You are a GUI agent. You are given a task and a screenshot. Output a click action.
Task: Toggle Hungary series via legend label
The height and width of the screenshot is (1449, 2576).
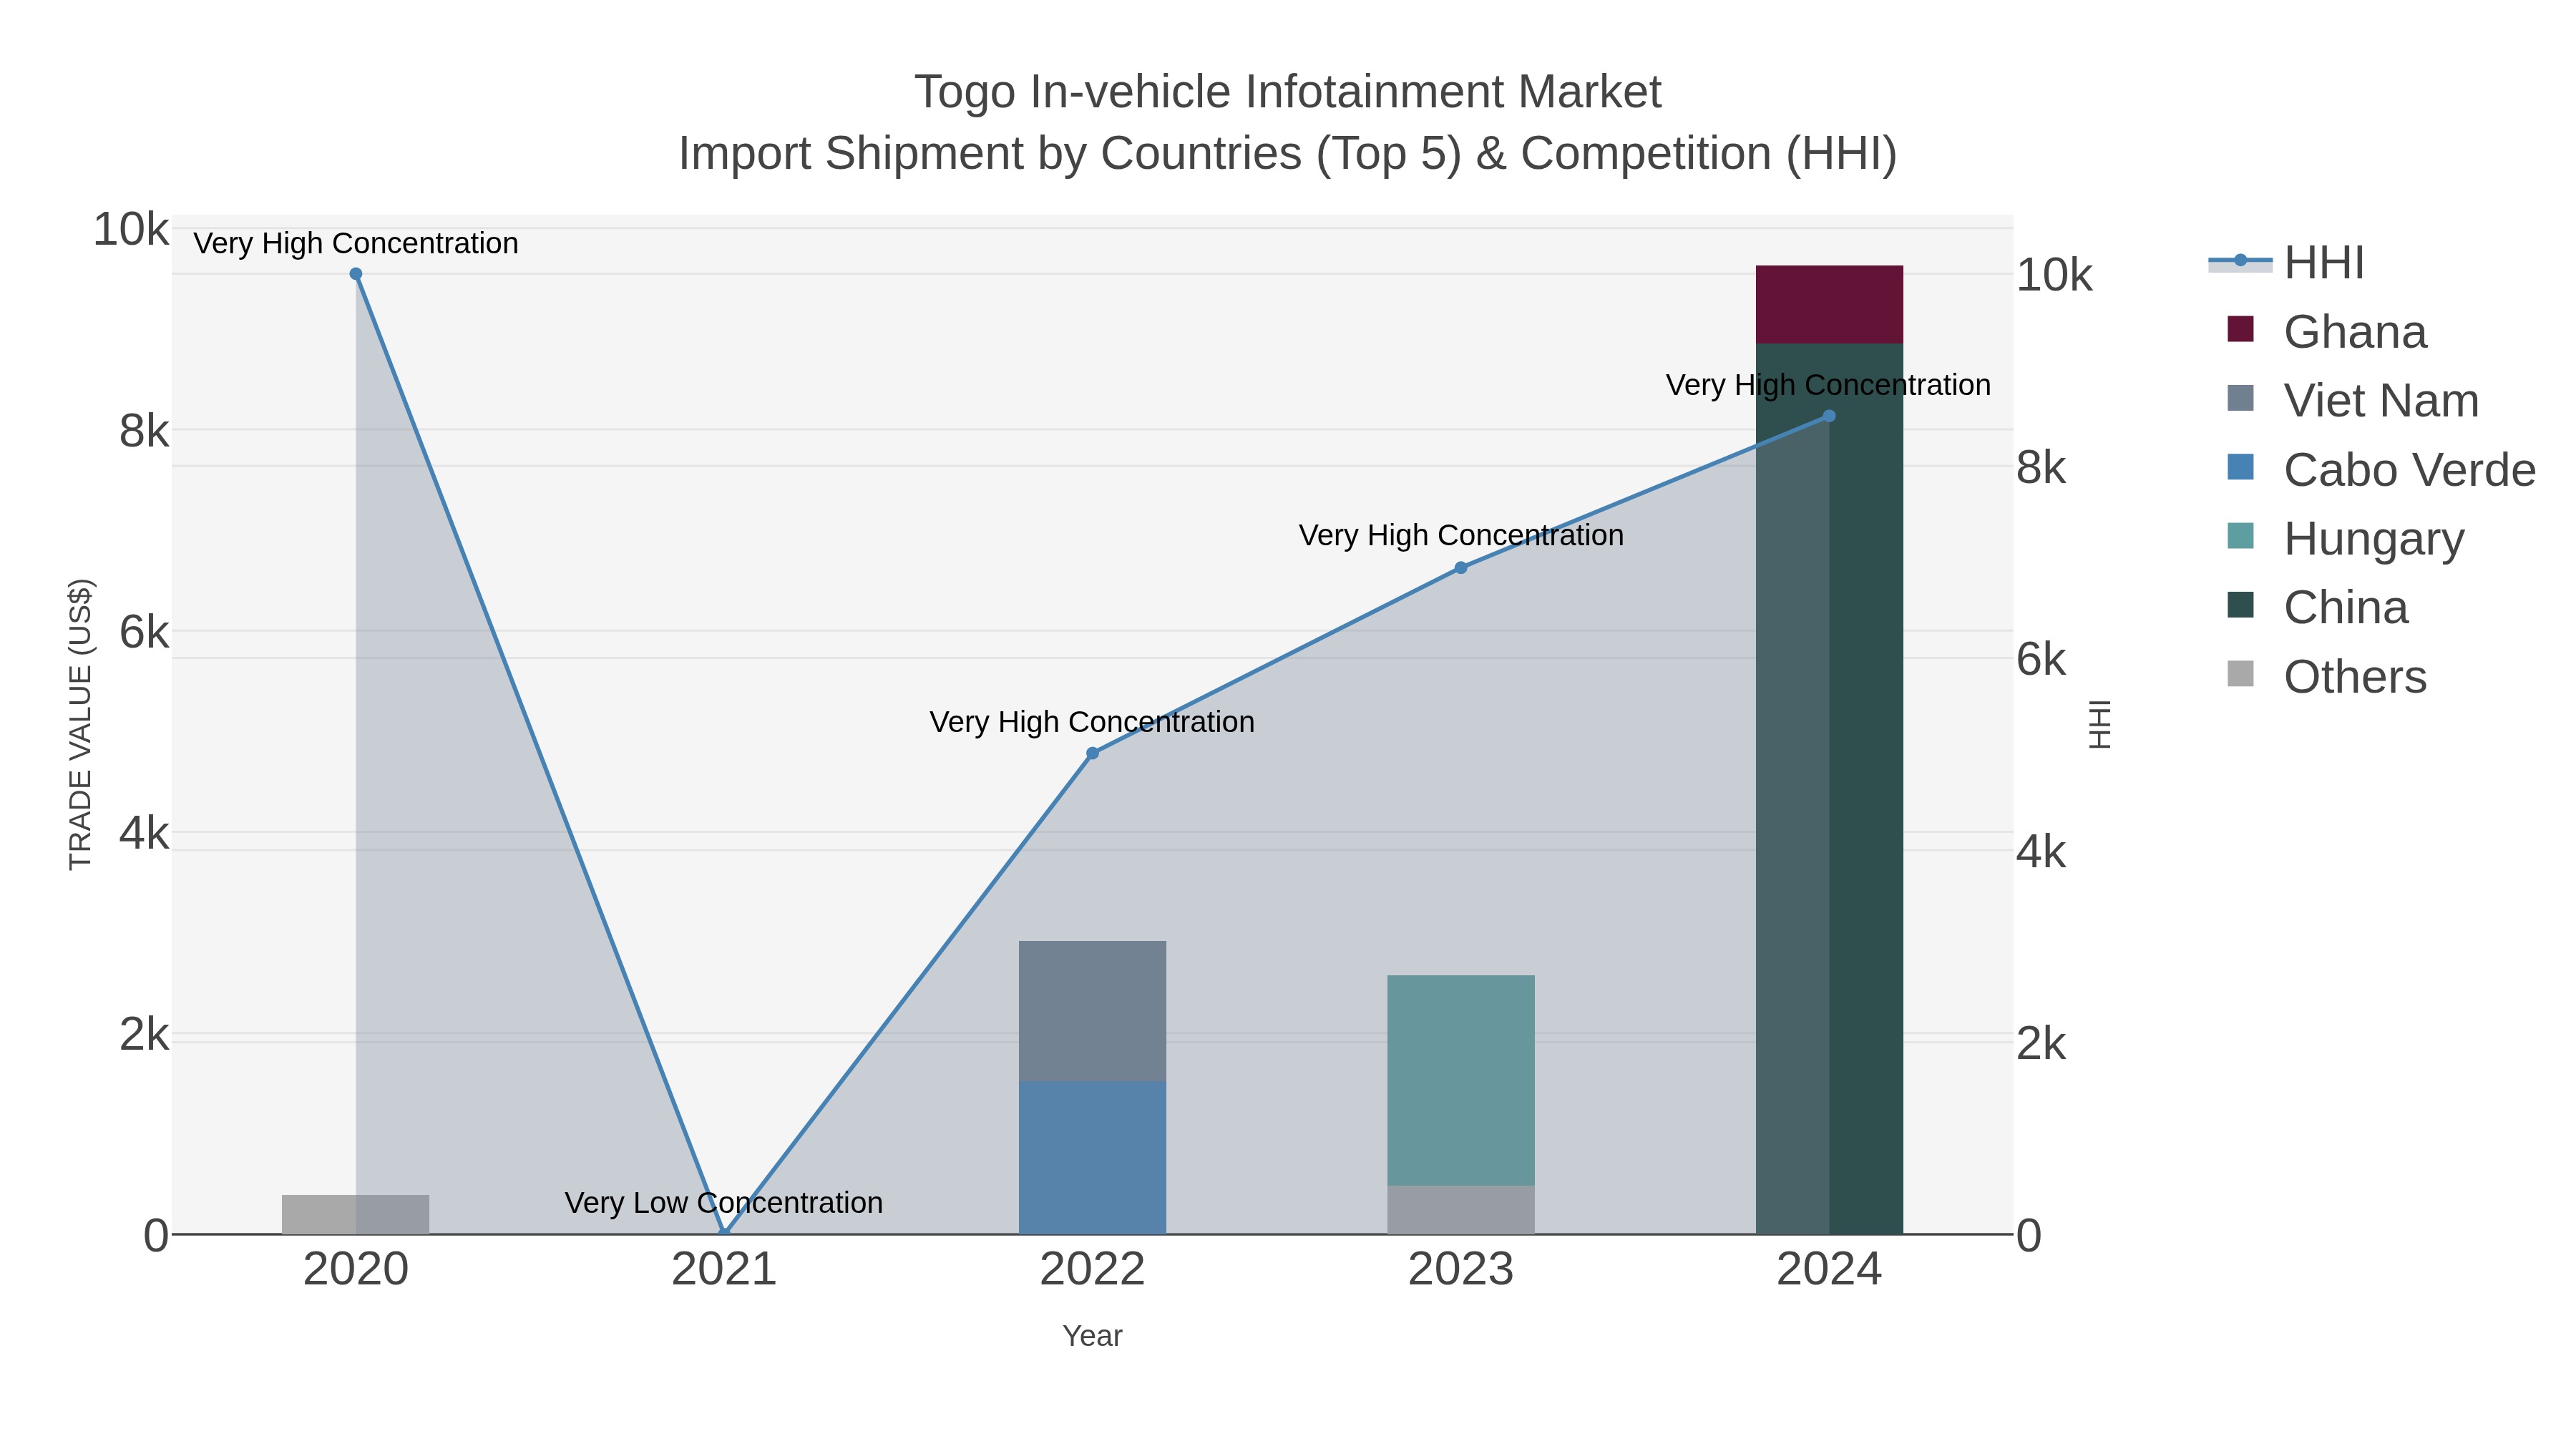[x=2374, y=539]
